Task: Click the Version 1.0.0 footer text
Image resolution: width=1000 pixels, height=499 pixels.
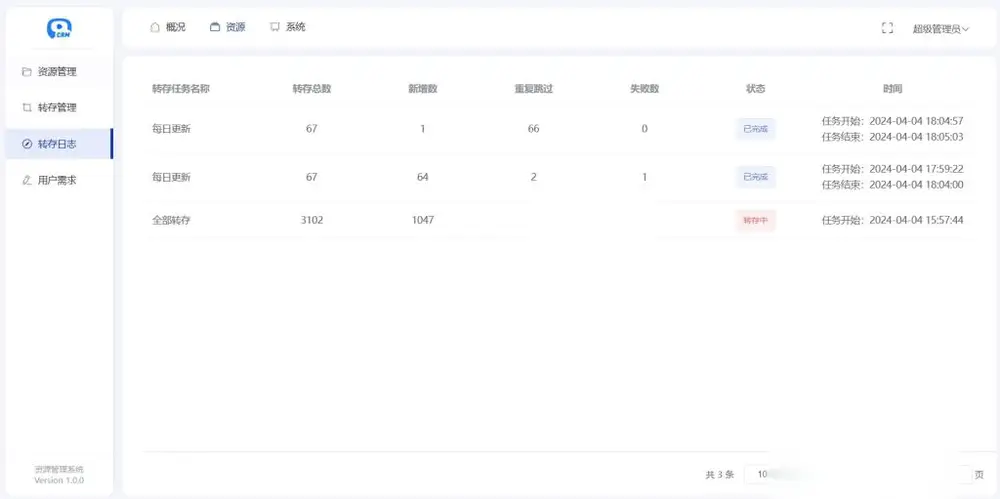Action: [59, 480]
